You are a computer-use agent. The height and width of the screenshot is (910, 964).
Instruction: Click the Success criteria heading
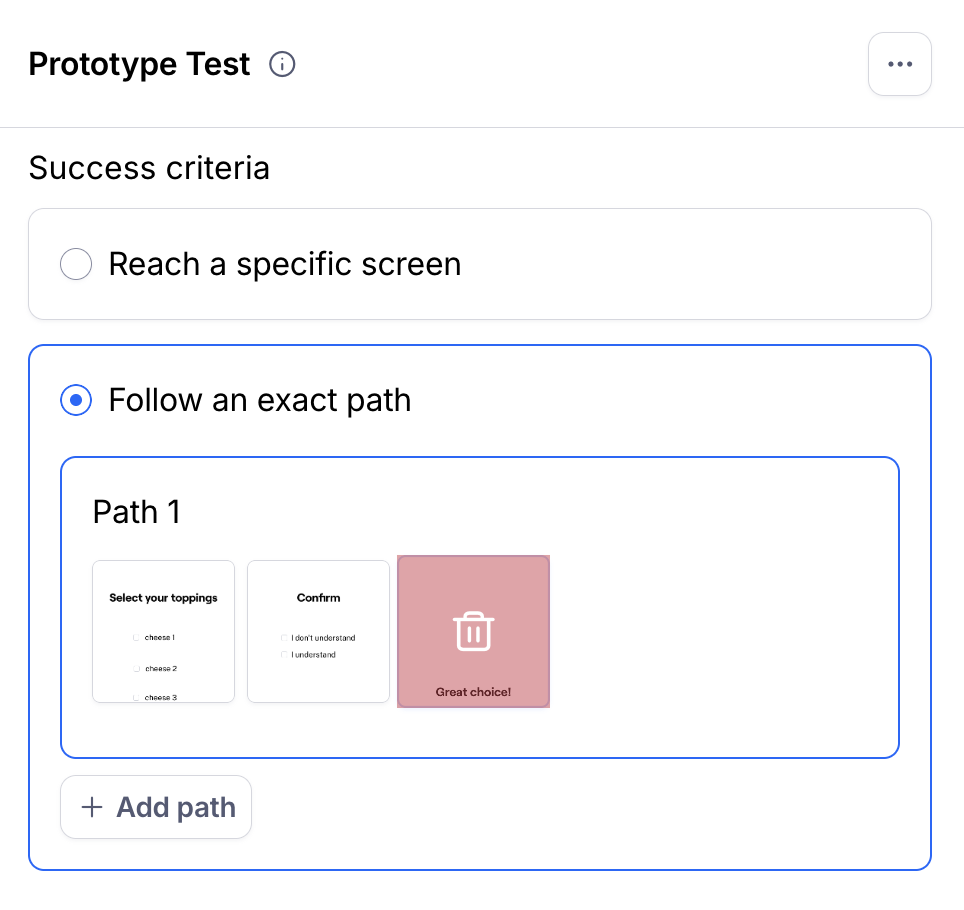(149, 168)
